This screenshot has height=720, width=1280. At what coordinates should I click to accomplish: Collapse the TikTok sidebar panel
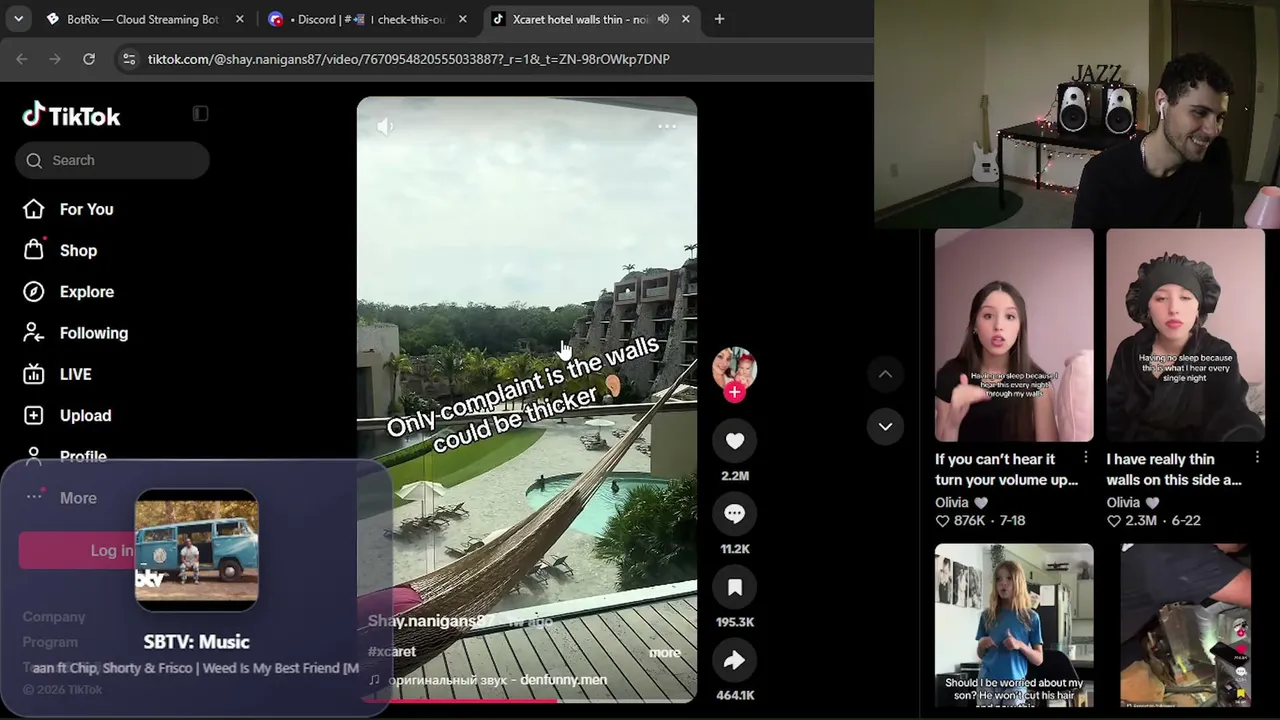[200, 114]
